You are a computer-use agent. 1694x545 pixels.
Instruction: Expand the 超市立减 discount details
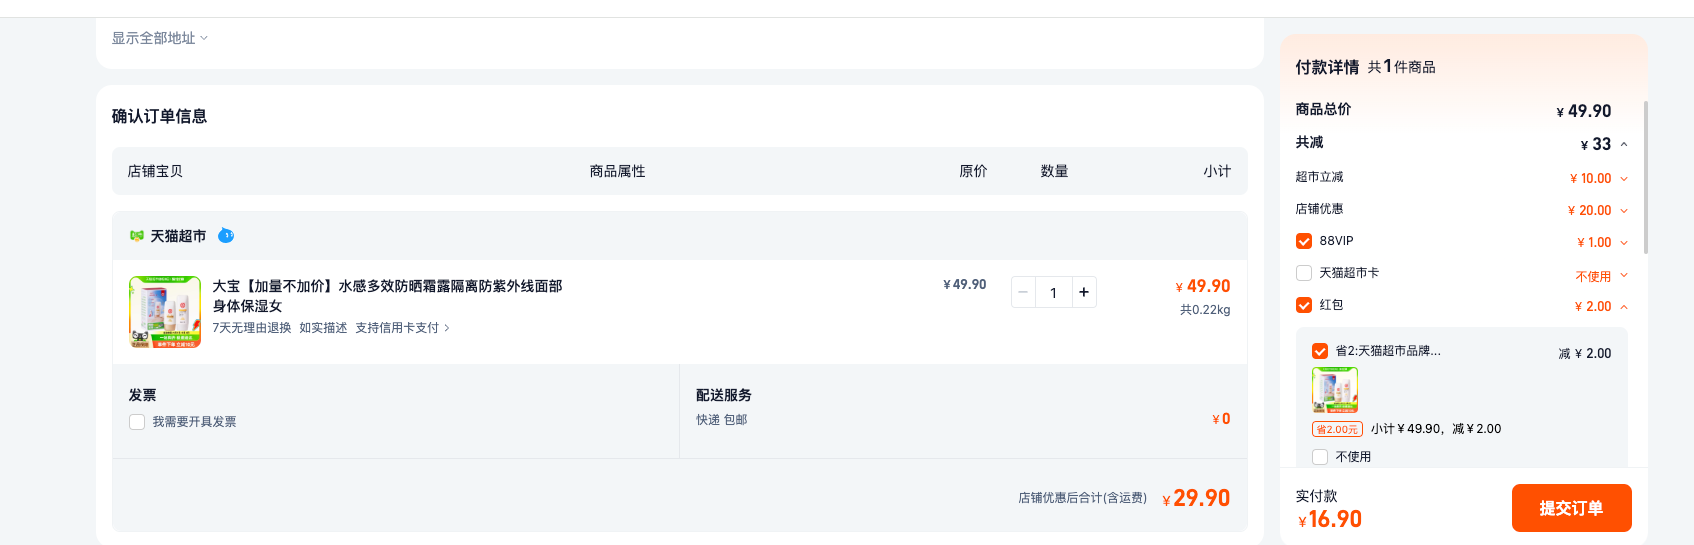tap(1624, 179)
